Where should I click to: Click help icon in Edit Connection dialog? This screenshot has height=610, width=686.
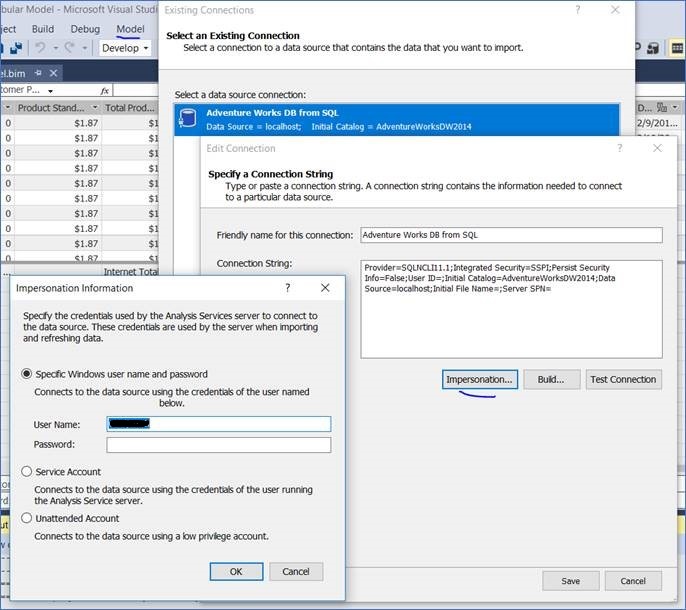[x=620, y=148]
